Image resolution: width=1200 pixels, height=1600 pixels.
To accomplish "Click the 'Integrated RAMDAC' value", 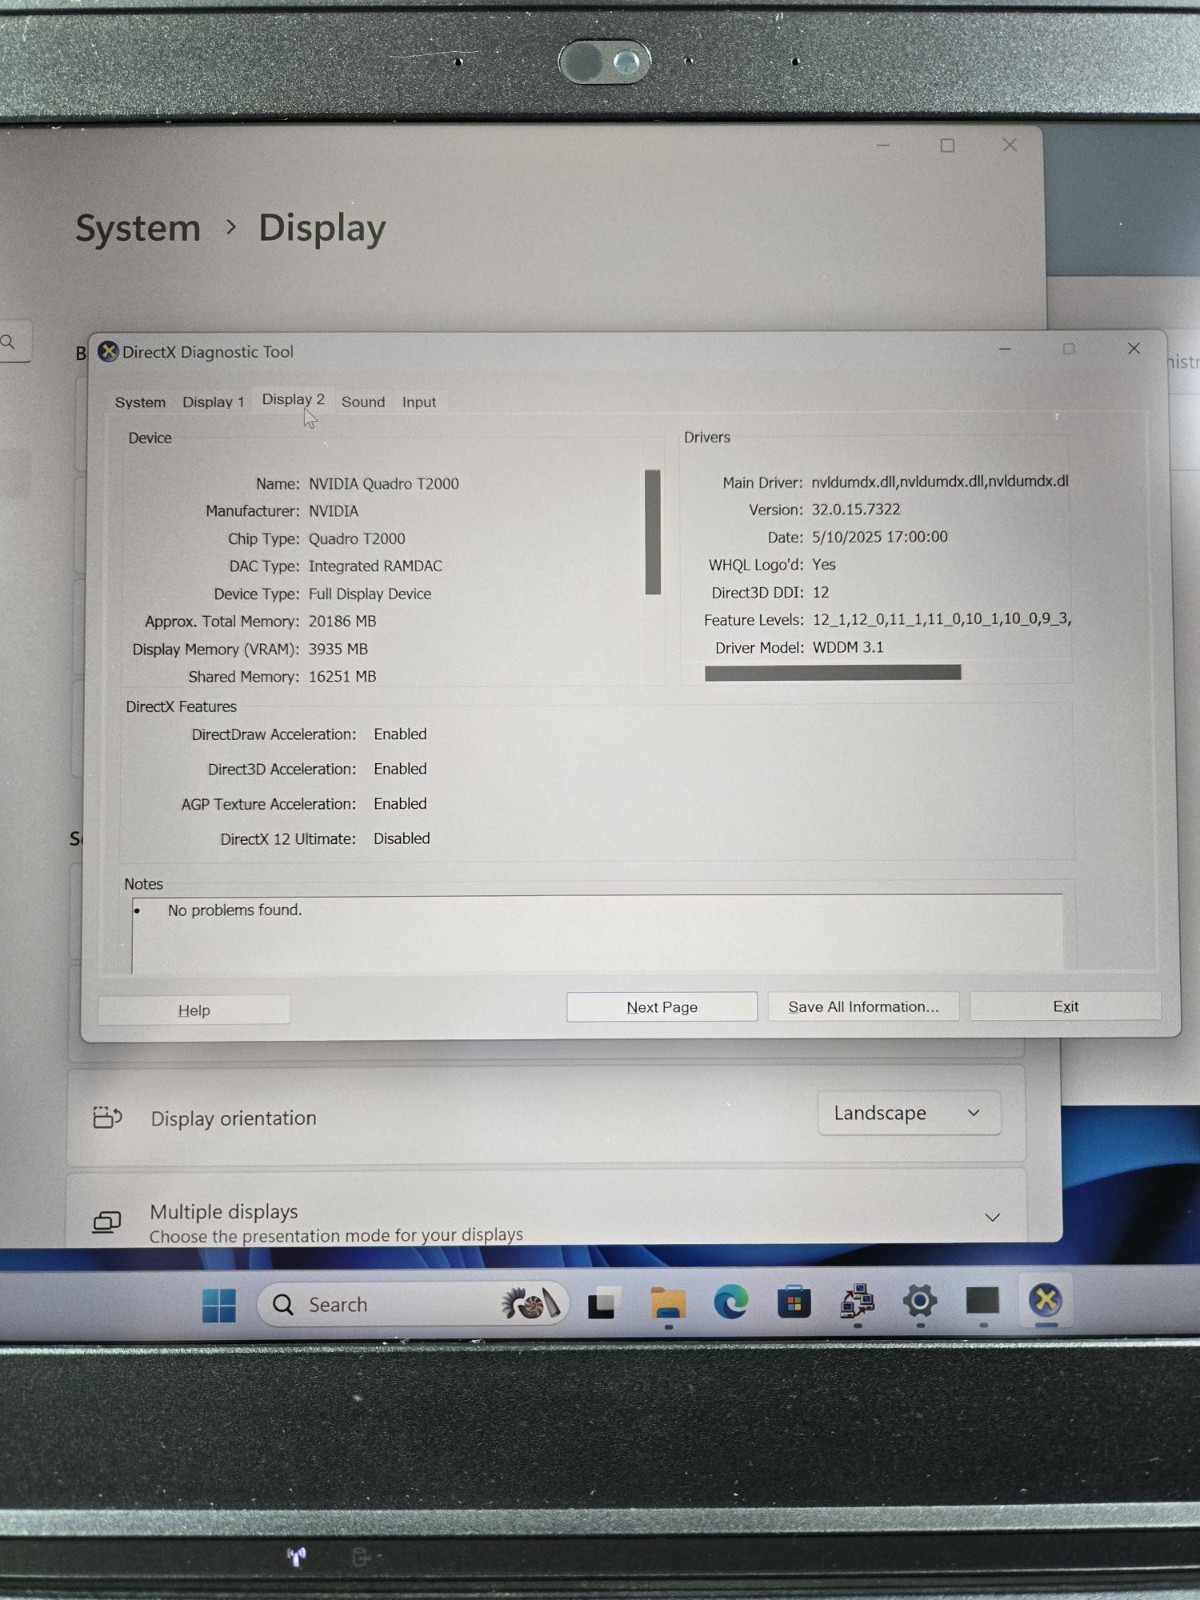I will coord(375,566).
